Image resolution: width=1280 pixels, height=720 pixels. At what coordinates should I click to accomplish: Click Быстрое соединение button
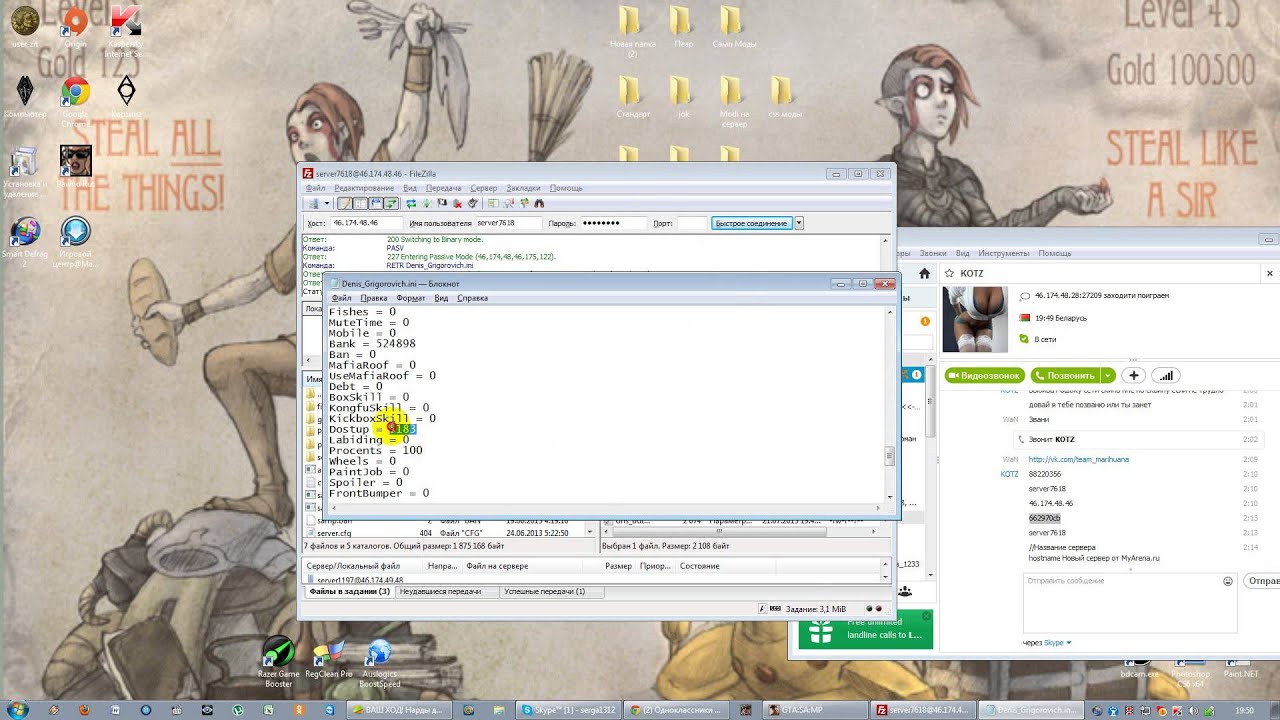(752, 223)
